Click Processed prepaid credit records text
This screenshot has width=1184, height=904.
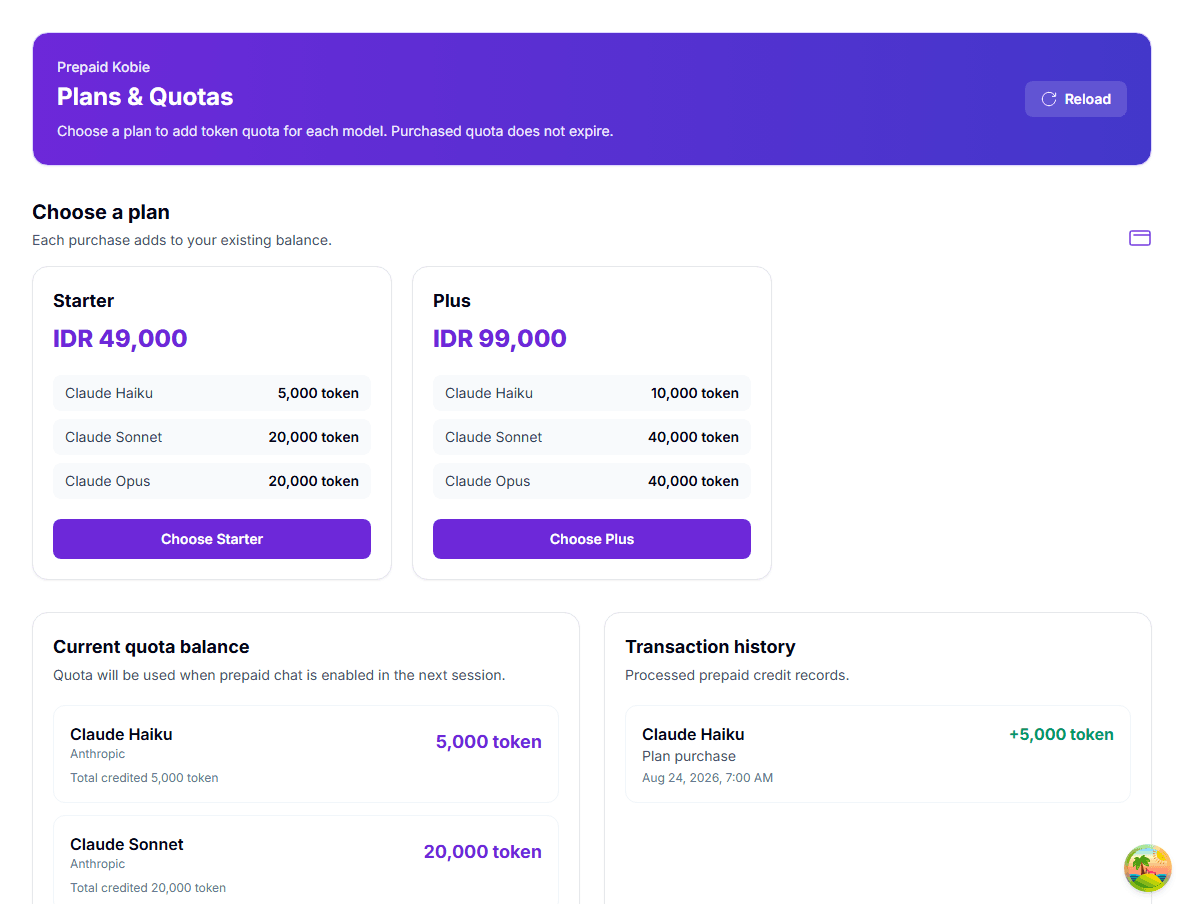tap(737, 675)
